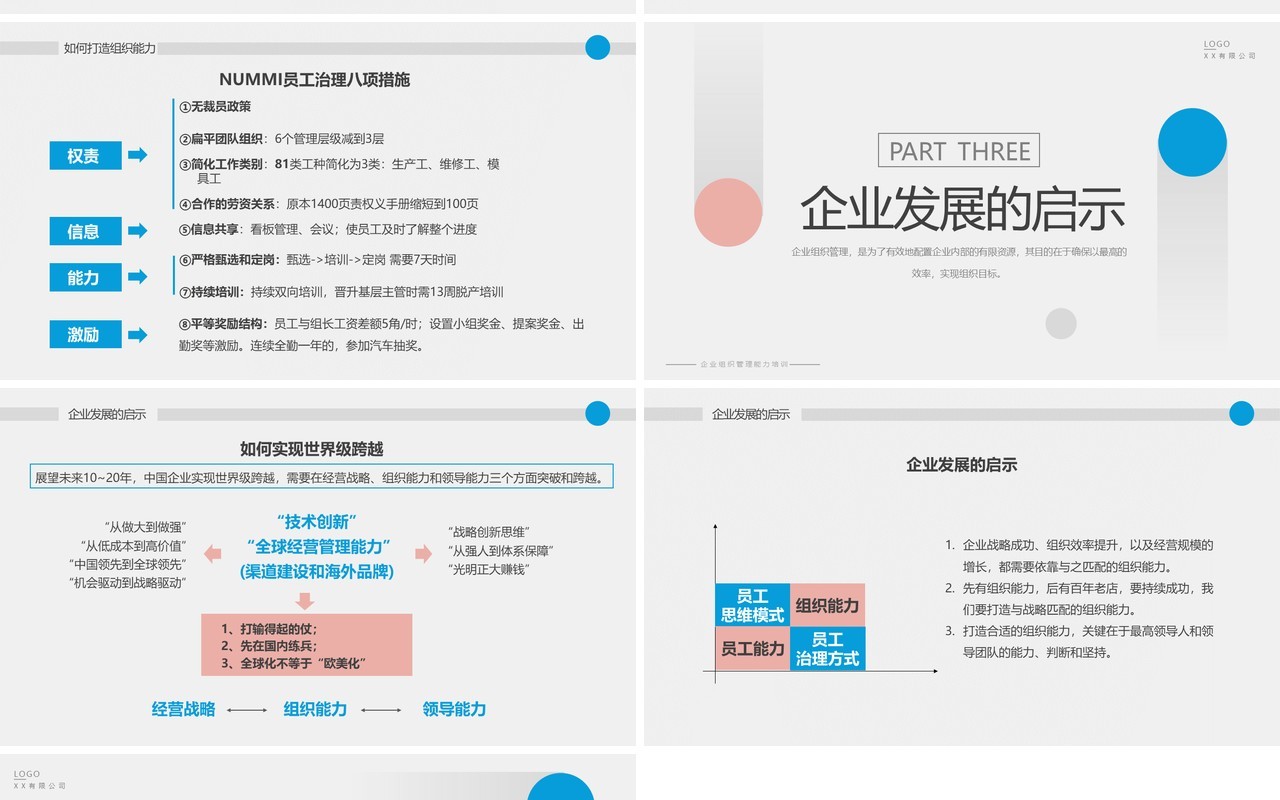1280x800 pixels.
Task: Click the pink box item 2、先在国内练兵
Action: (269, 645)
